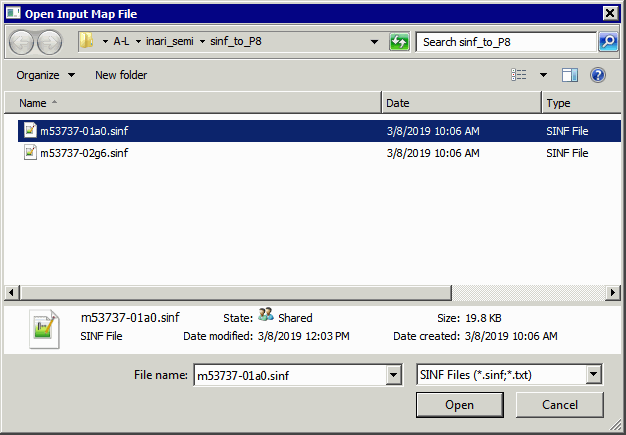Click the search magnifier icon

click(x=608, y=42)
